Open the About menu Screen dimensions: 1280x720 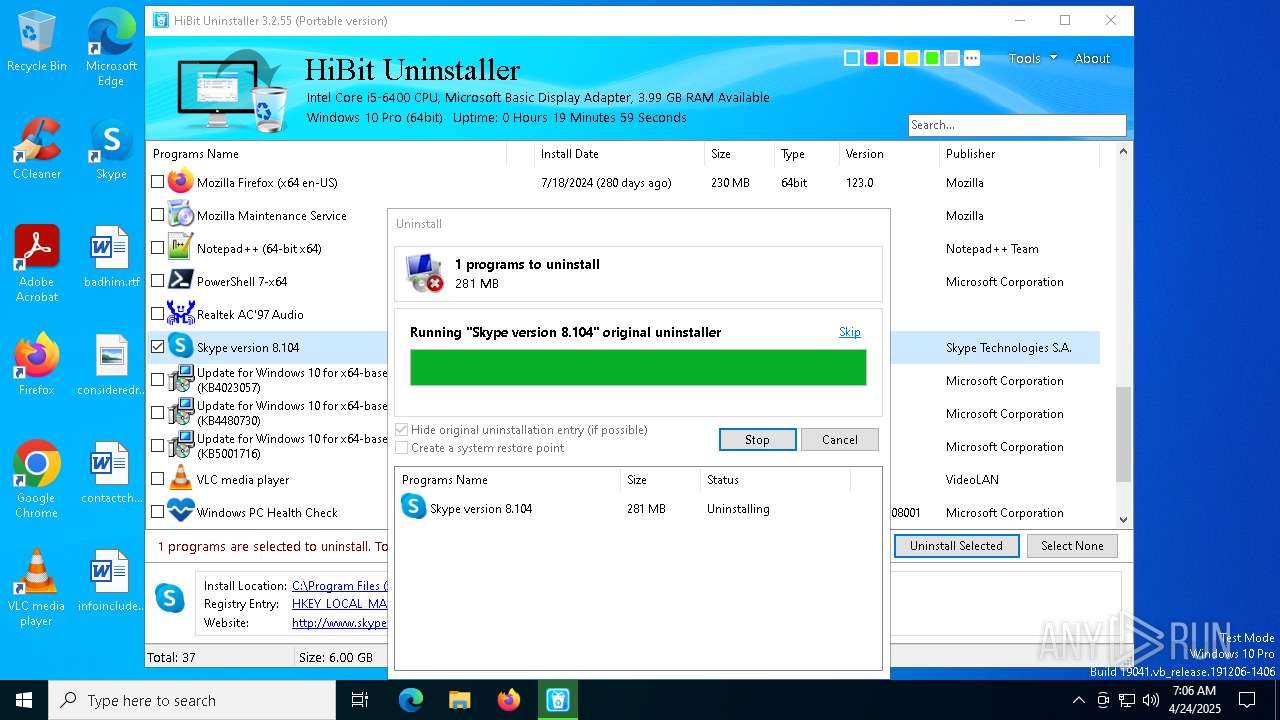point(1092,58)
